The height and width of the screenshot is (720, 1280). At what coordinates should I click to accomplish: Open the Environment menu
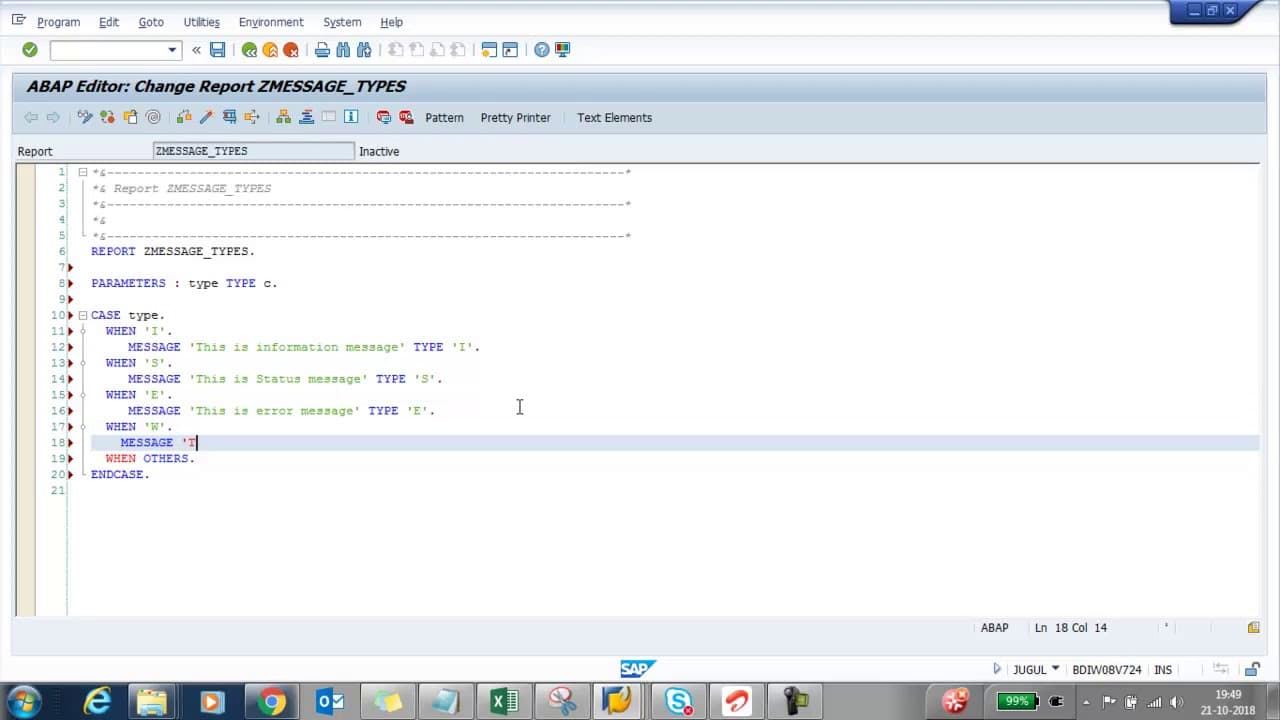point(271,22)
